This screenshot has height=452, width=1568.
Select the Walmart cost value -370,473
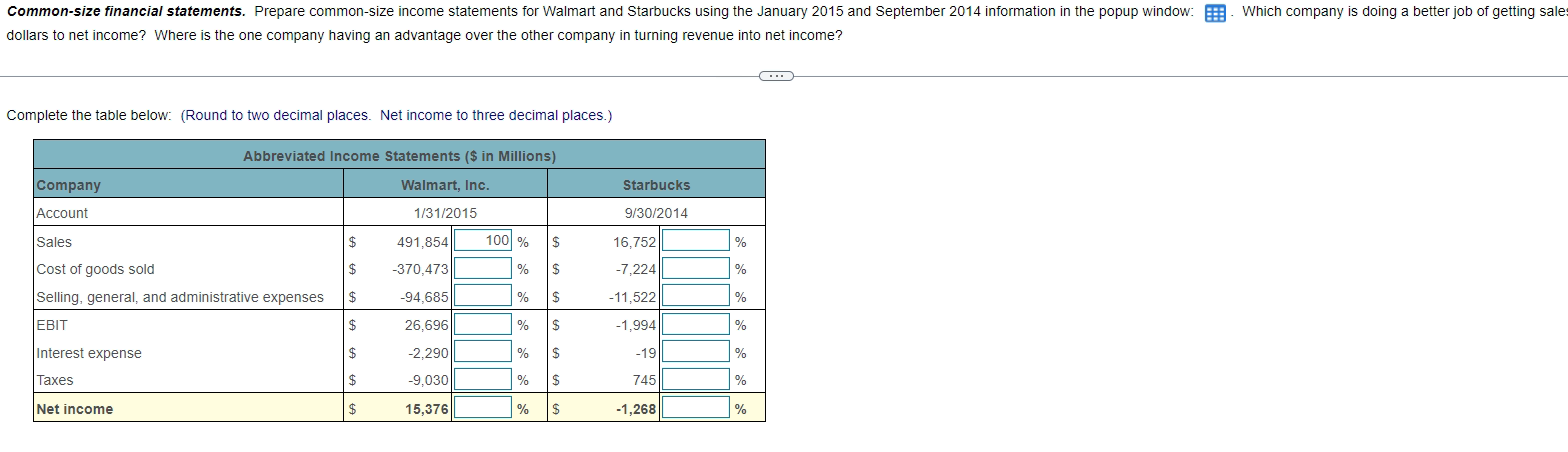420,270
